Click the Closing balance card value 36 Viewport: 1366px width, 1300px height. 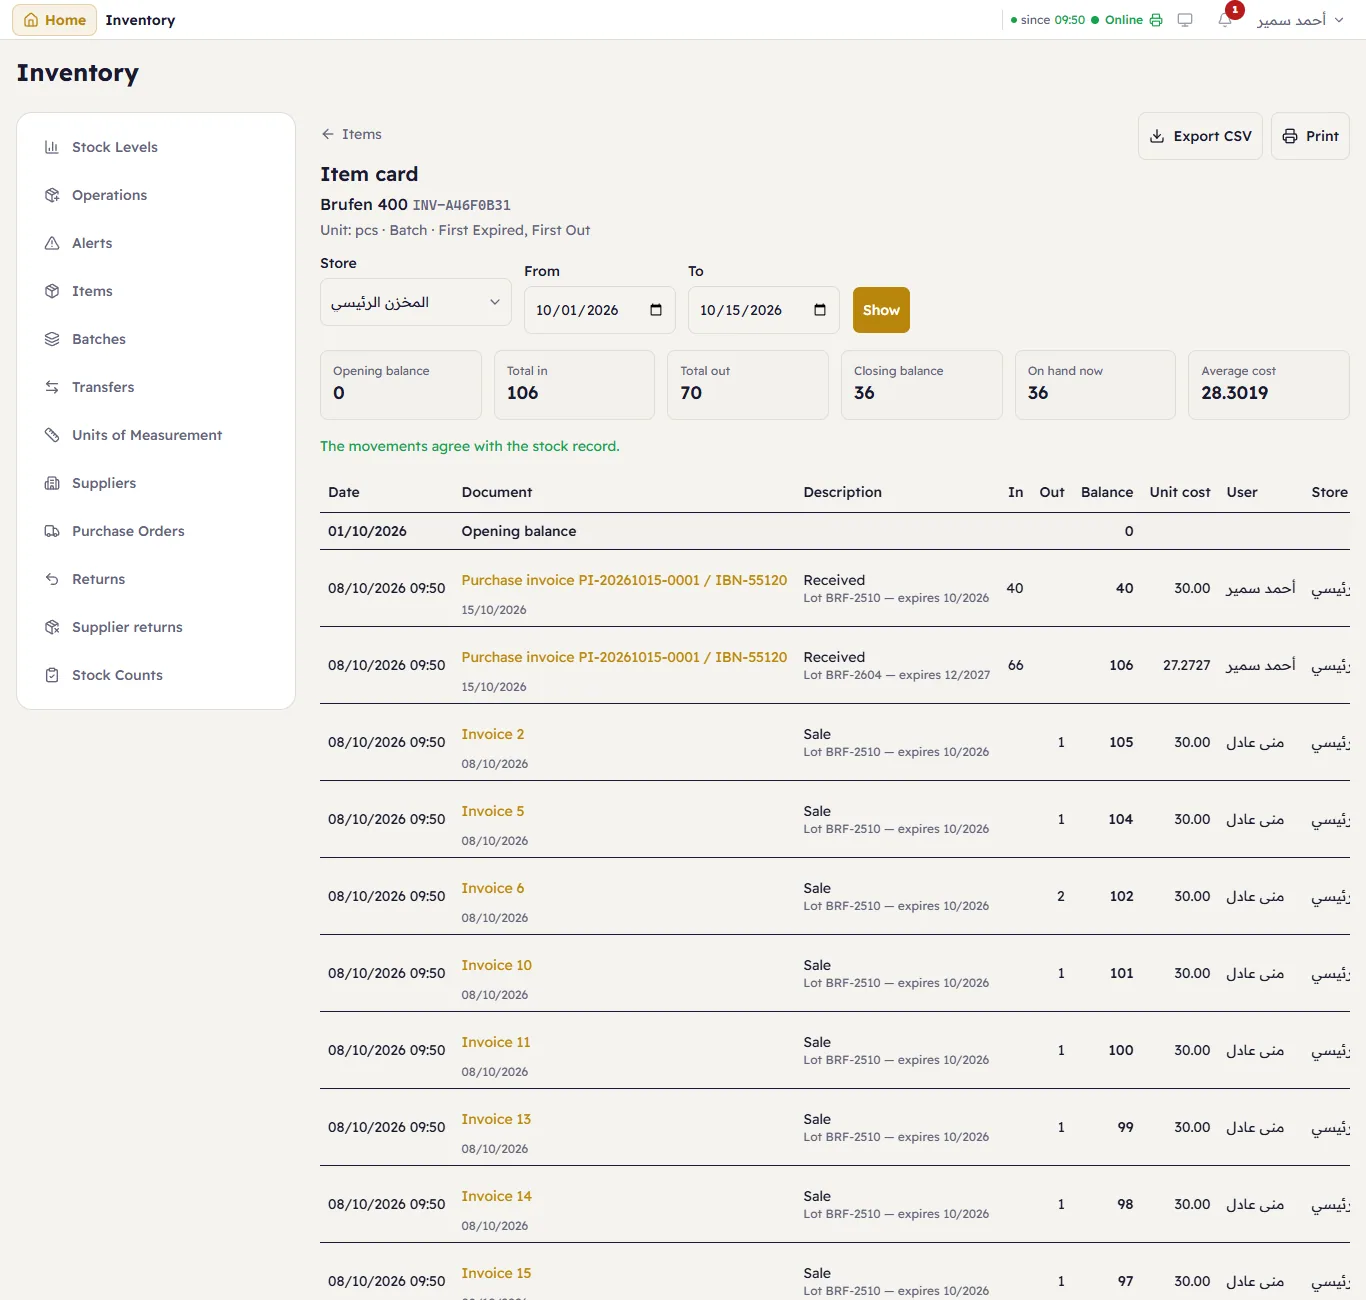(x=864, y=393)
